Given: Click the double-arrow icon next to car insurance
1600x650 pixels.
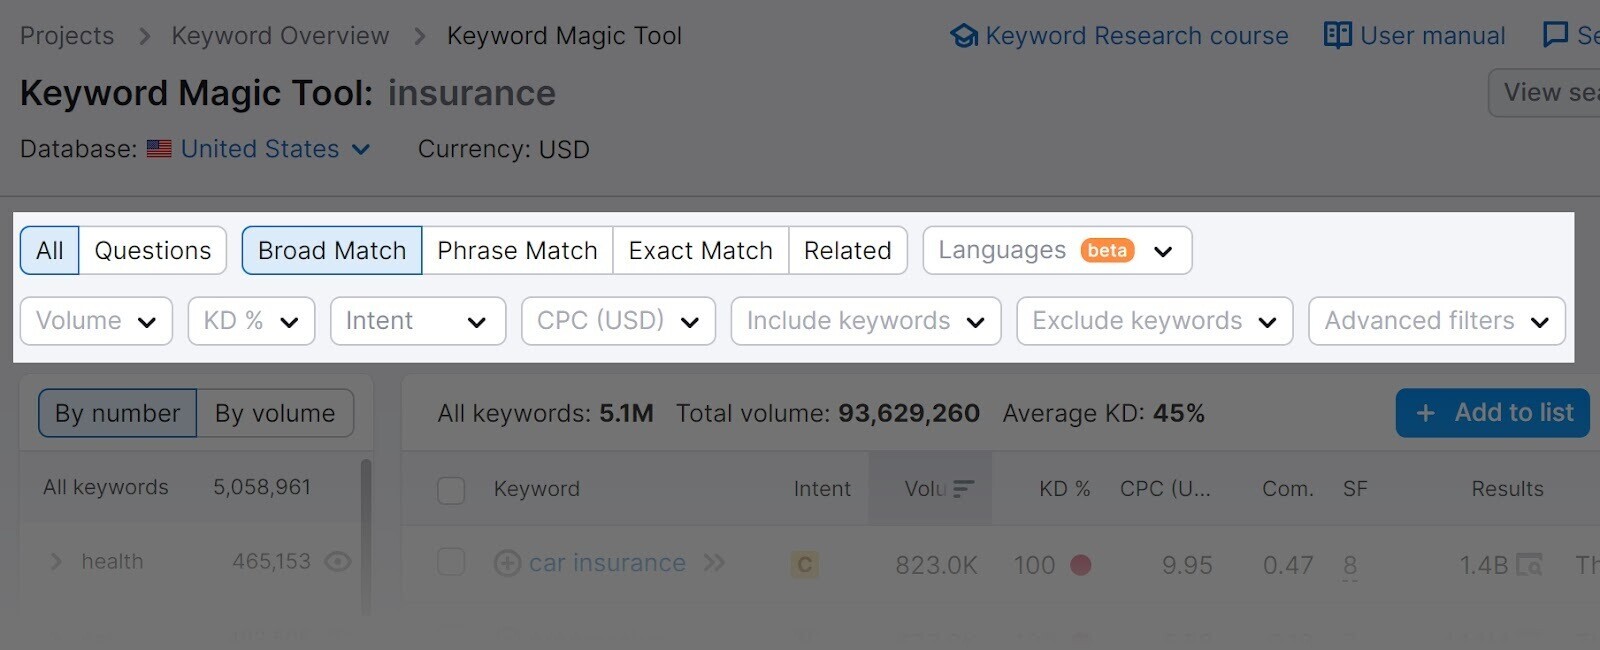Looking at the screenshot, I should point(714,563).
